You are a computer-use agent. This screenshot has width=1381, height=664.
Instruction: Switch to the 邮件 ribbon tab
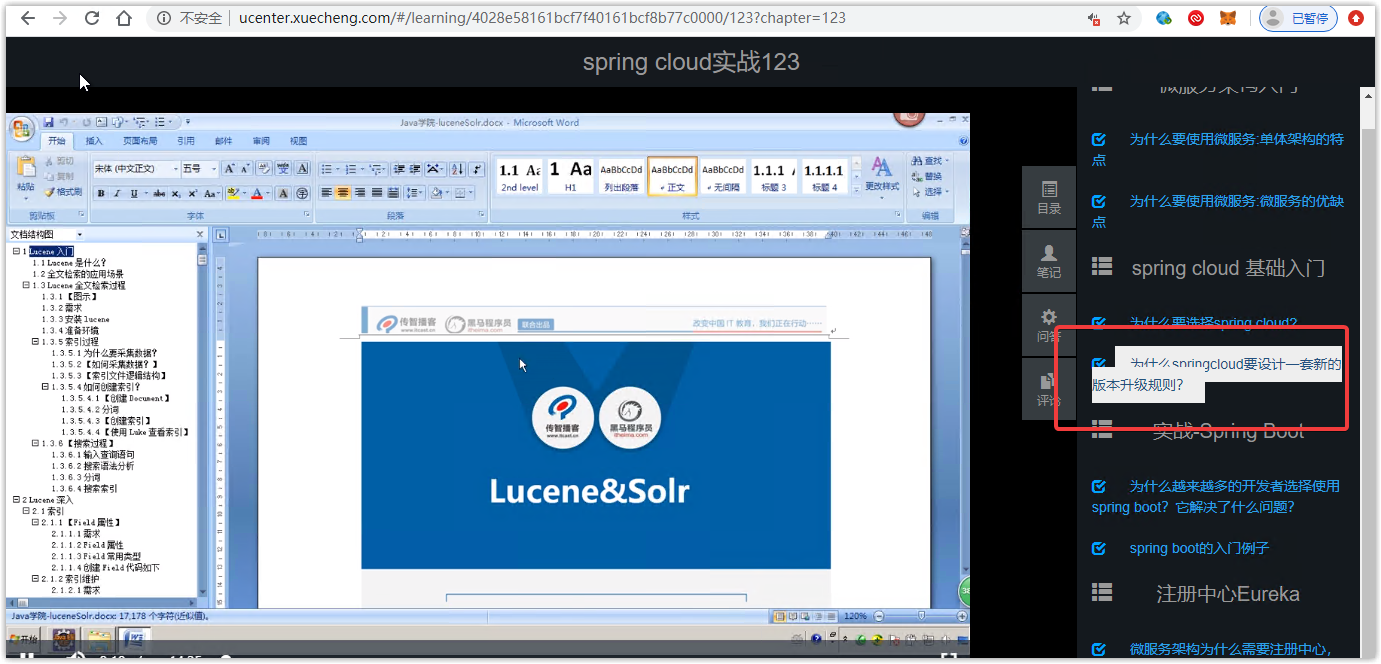click(224, 141)
